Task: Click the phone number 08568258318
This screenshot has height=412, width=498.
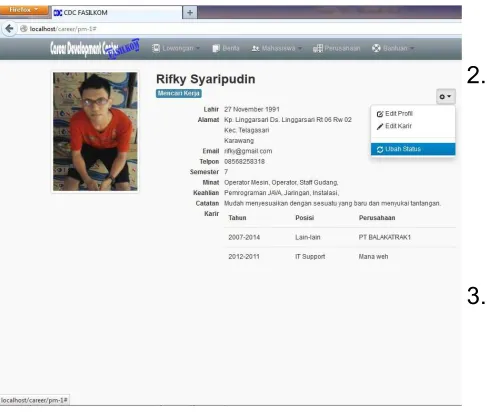Action: (244, 162)
